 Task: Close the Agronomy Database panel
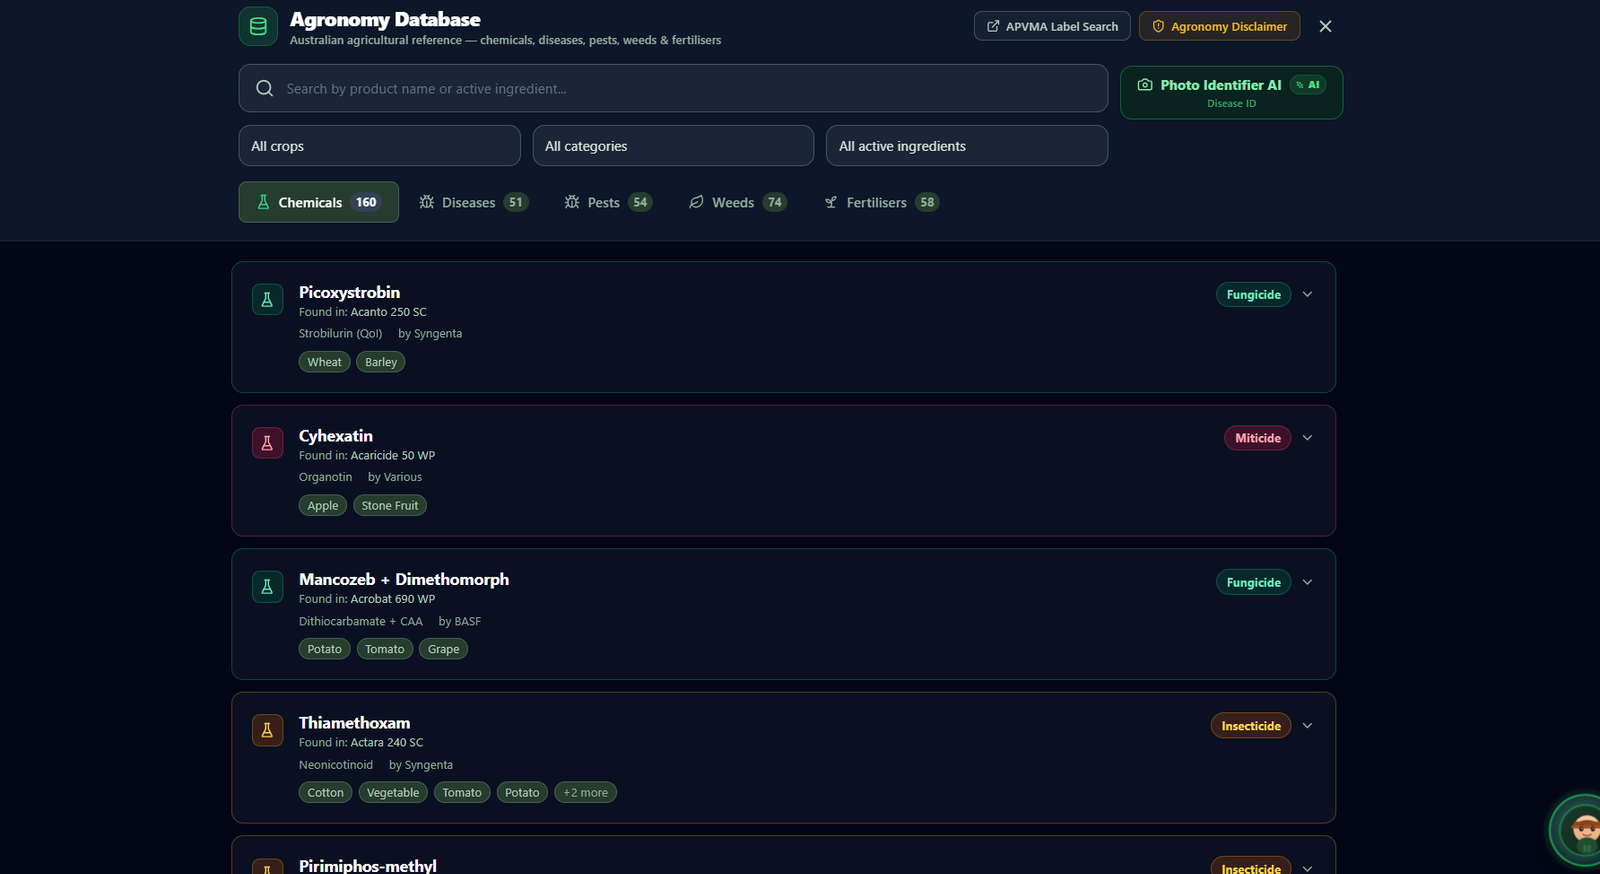(x=1325, y=27)
